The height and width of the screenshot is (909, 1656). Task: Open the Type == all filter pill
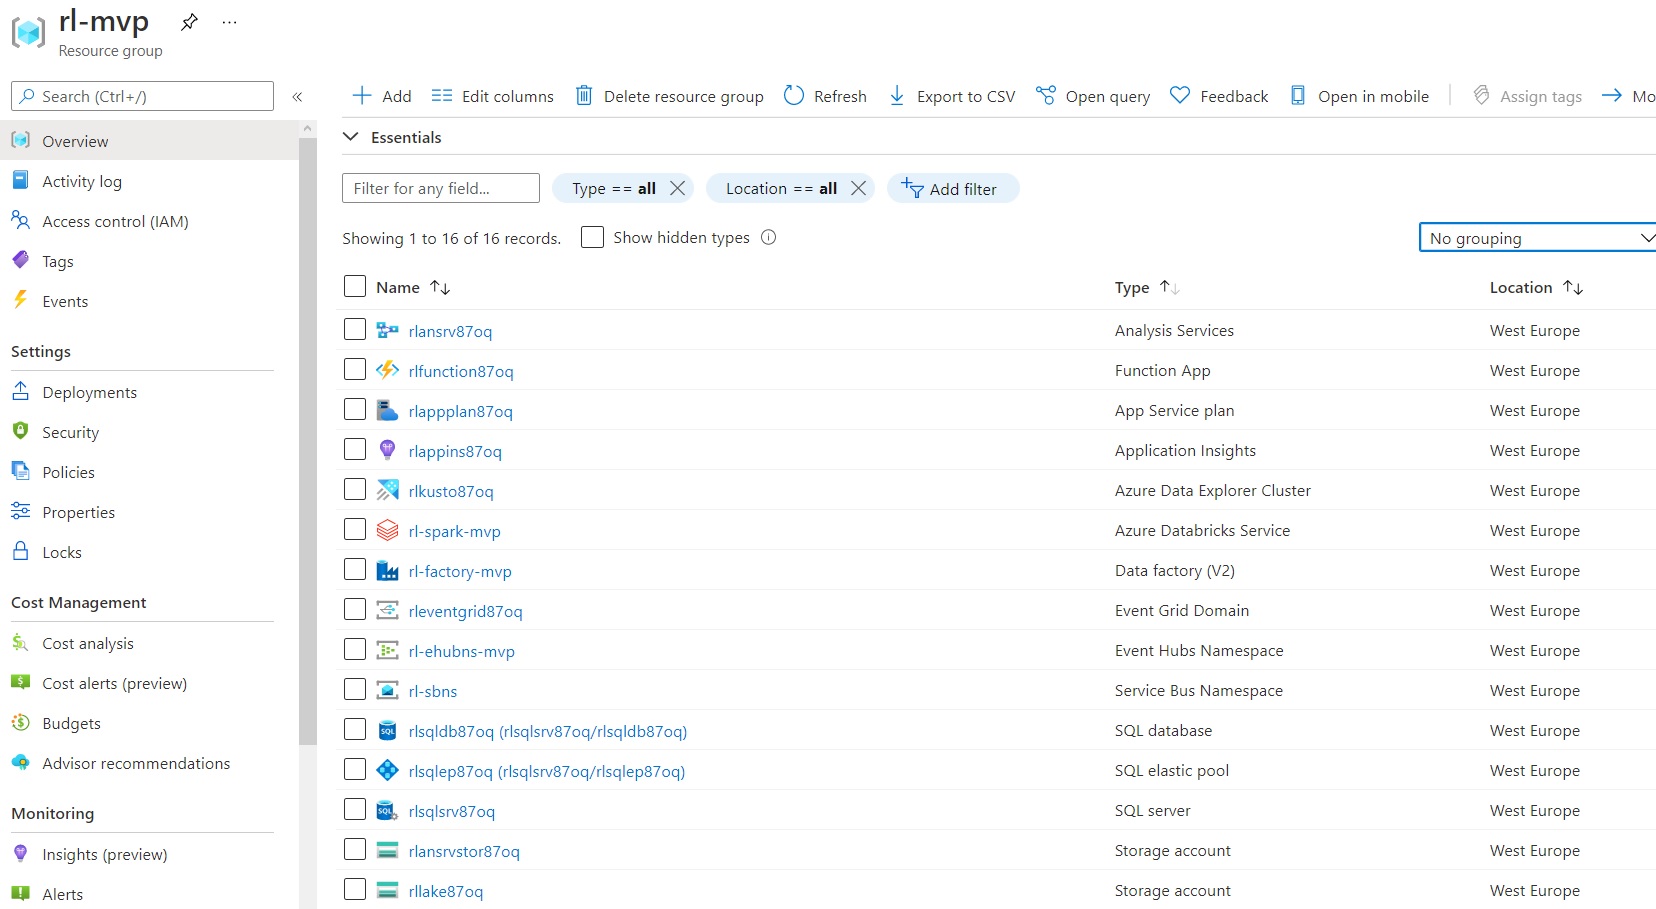pos(614,188)
